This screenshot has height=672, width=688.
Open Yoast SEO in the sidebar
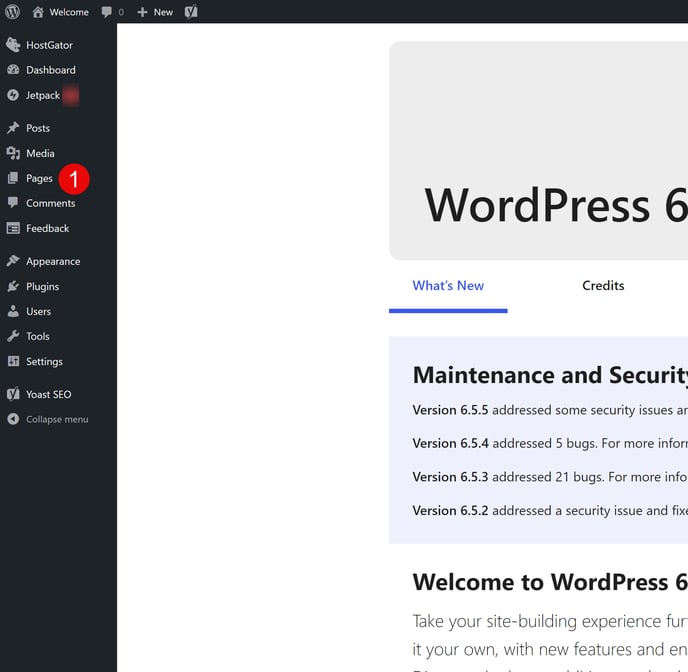pyautogui.click(x=48, y=394)
